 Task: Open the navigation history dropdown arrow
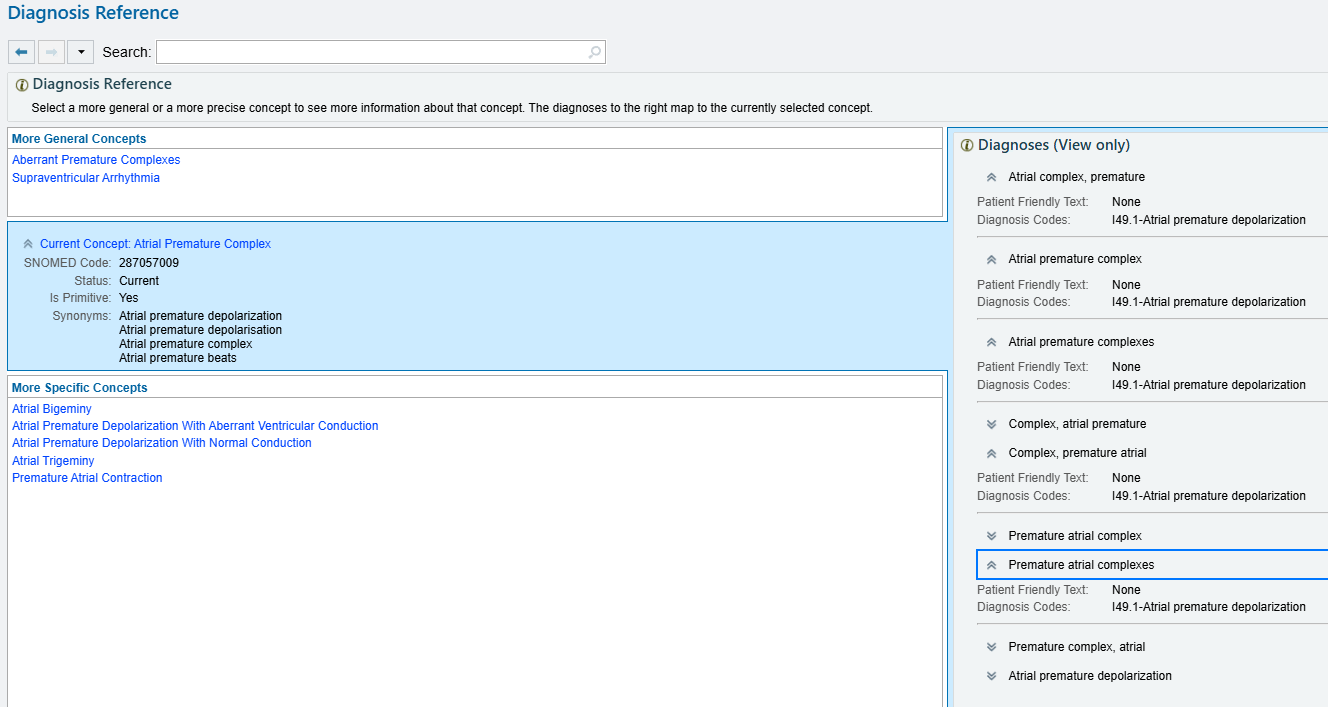coord(80,52)
